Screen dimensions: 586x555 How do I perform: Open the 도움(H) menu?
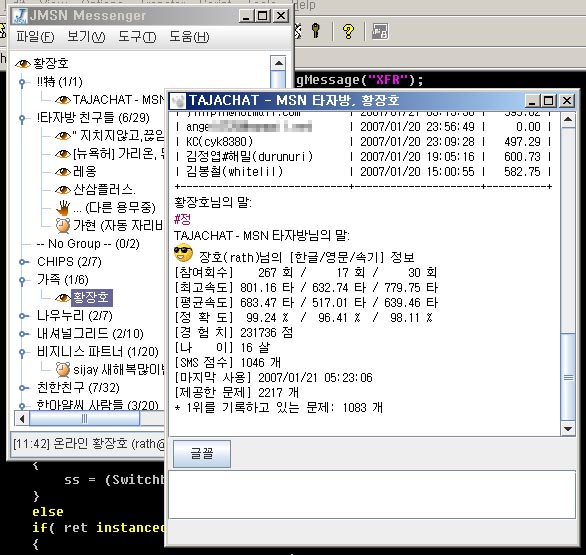tap(189, 37)
